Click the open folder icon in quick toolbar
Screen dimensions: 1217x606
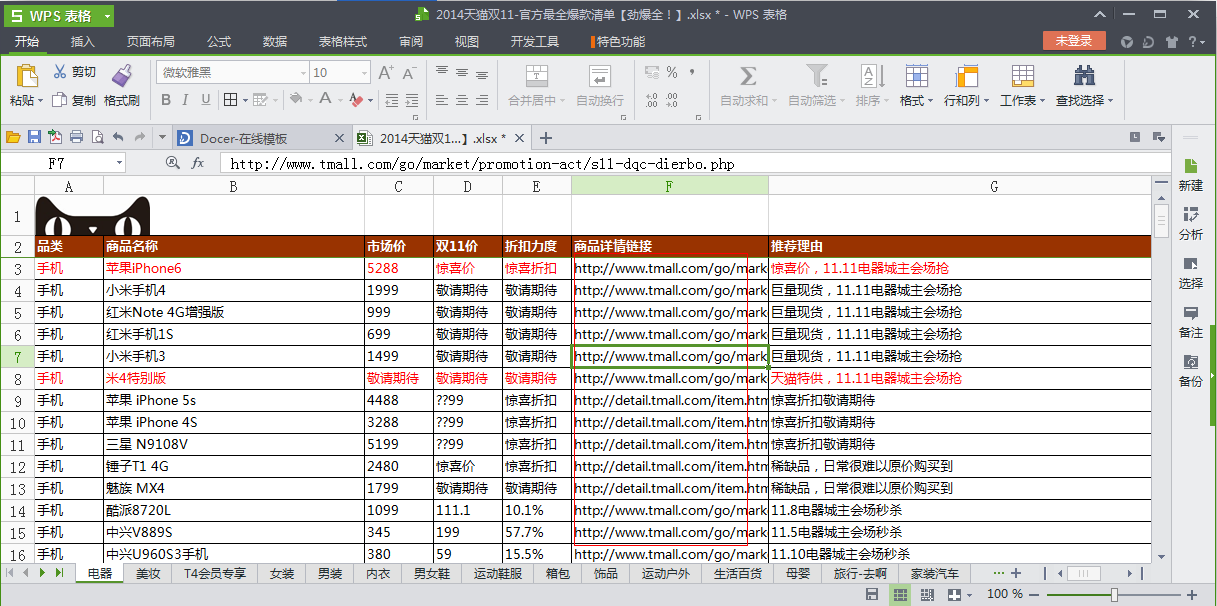click(13, 137)
